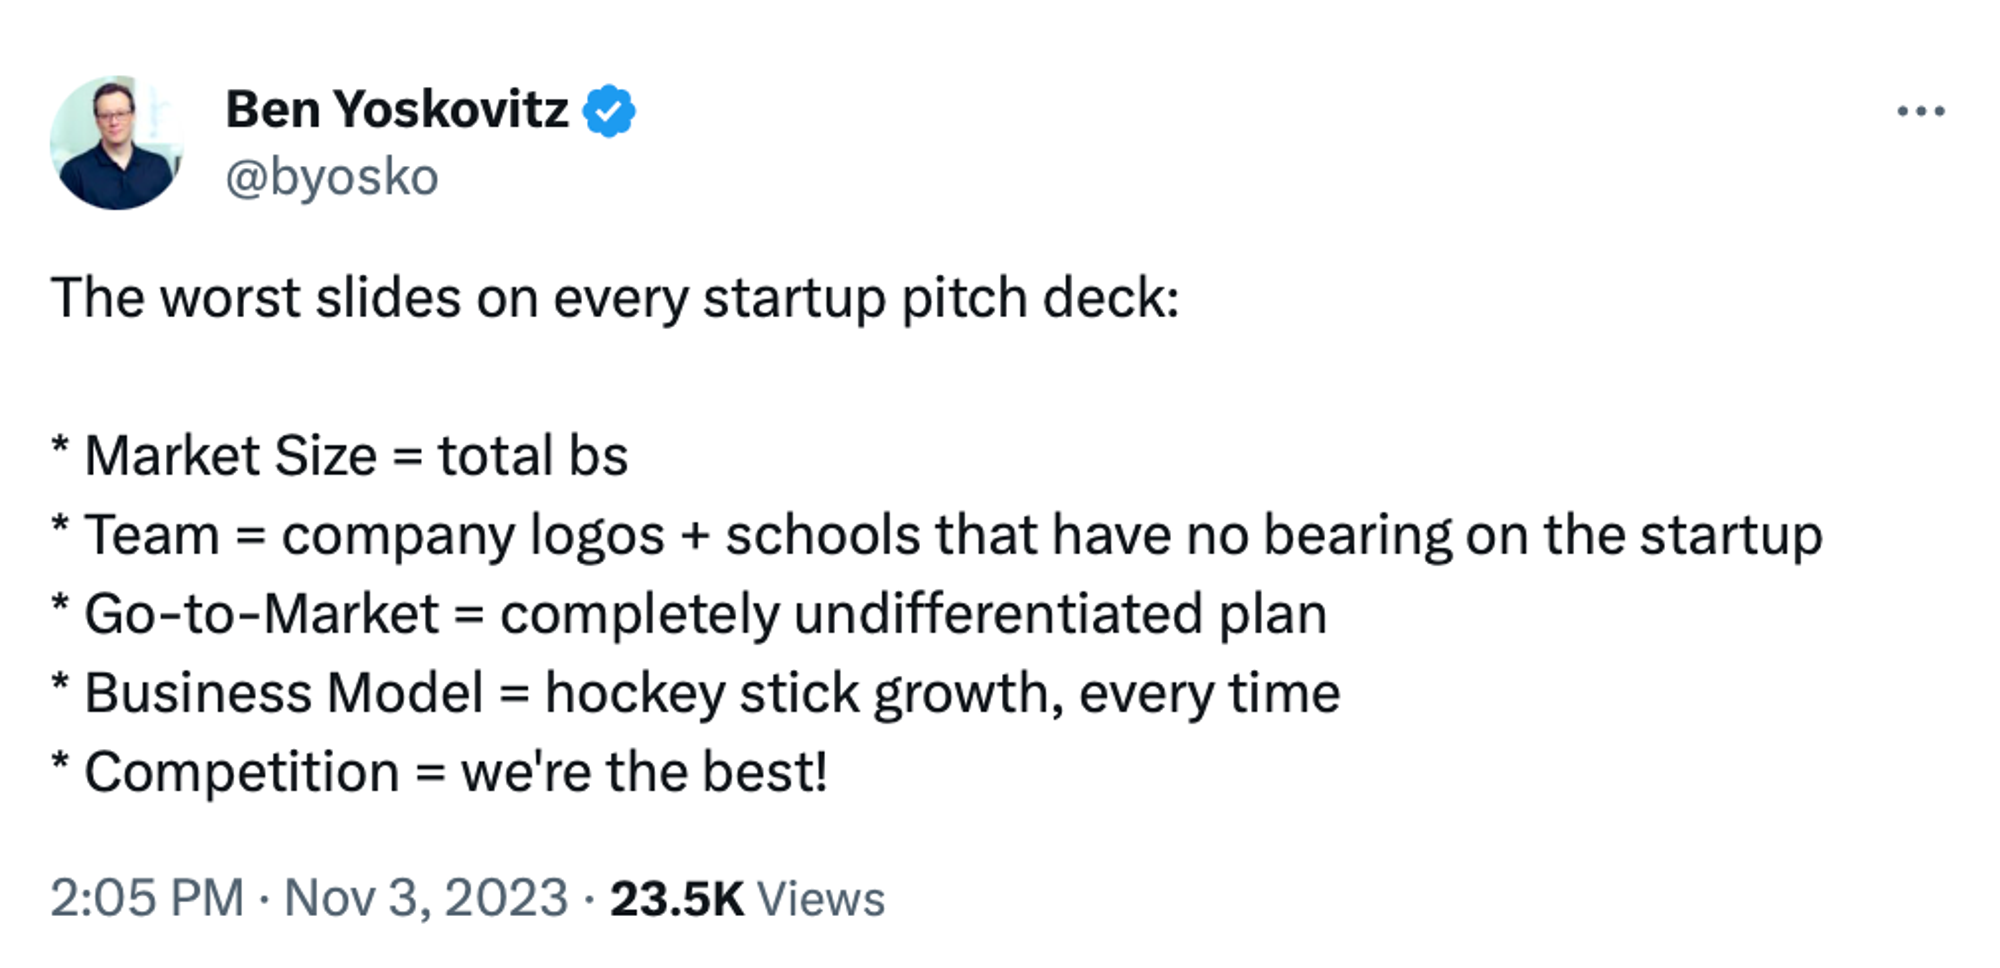
Task: Click the Nov 3, 2023 date
Action: click(x=426, y=897)
